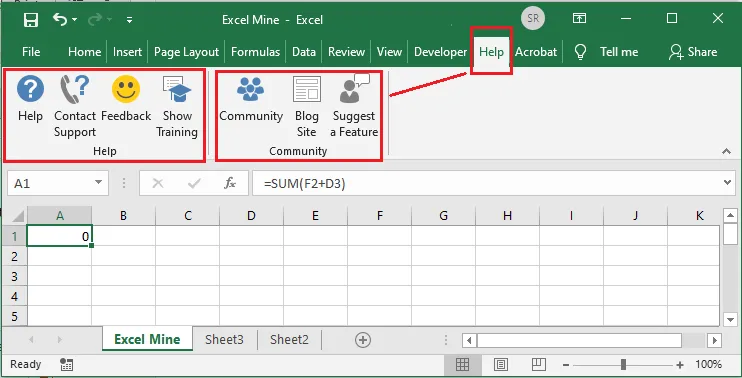This screenshot has width=742, height=378.
Task: Switch to the View tab
Action: (389, 52)
